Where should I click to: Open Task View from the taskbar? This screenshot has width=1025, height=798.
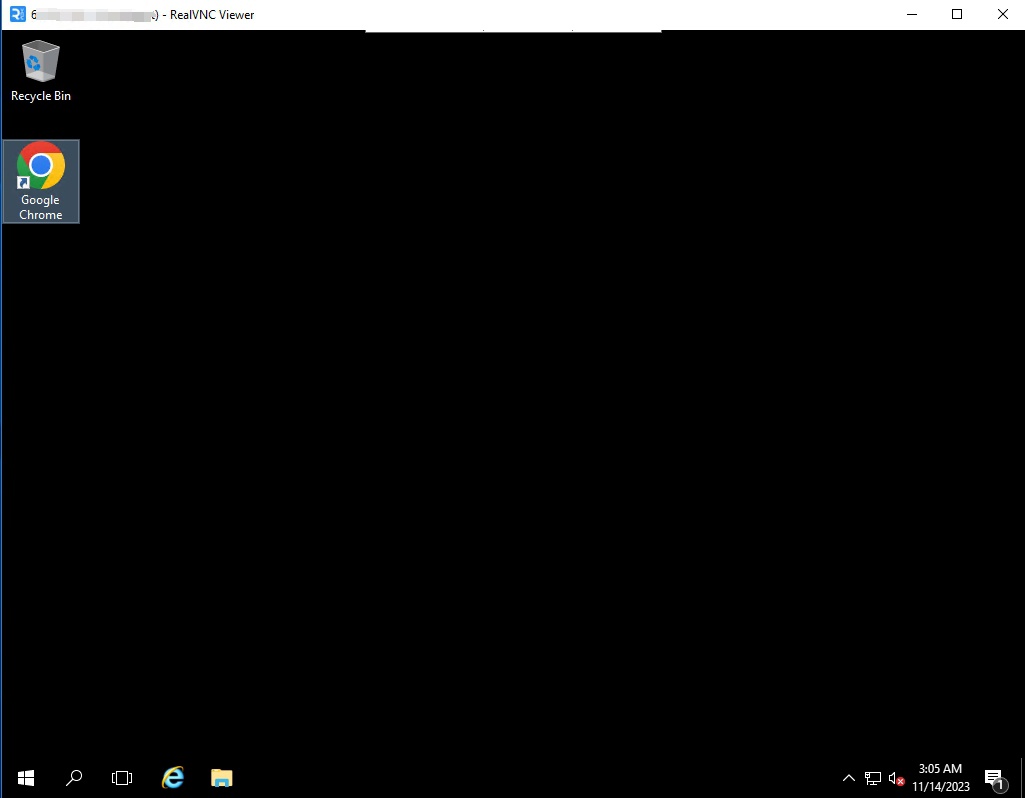tap(121, 777)
